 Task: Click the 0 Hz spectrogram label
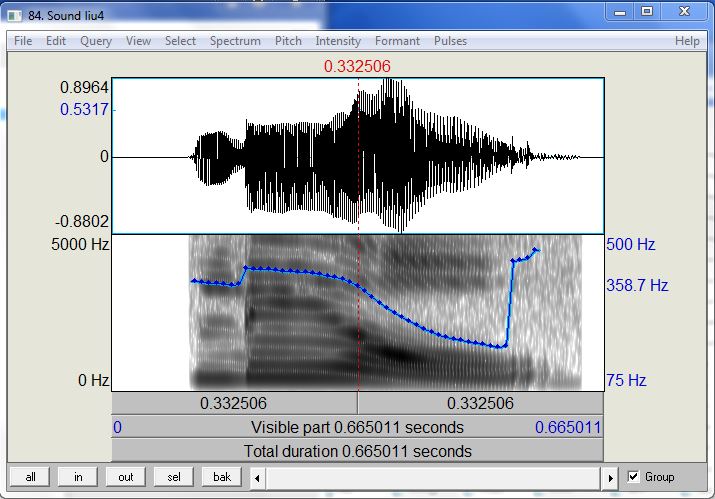(x=93, y=380)
